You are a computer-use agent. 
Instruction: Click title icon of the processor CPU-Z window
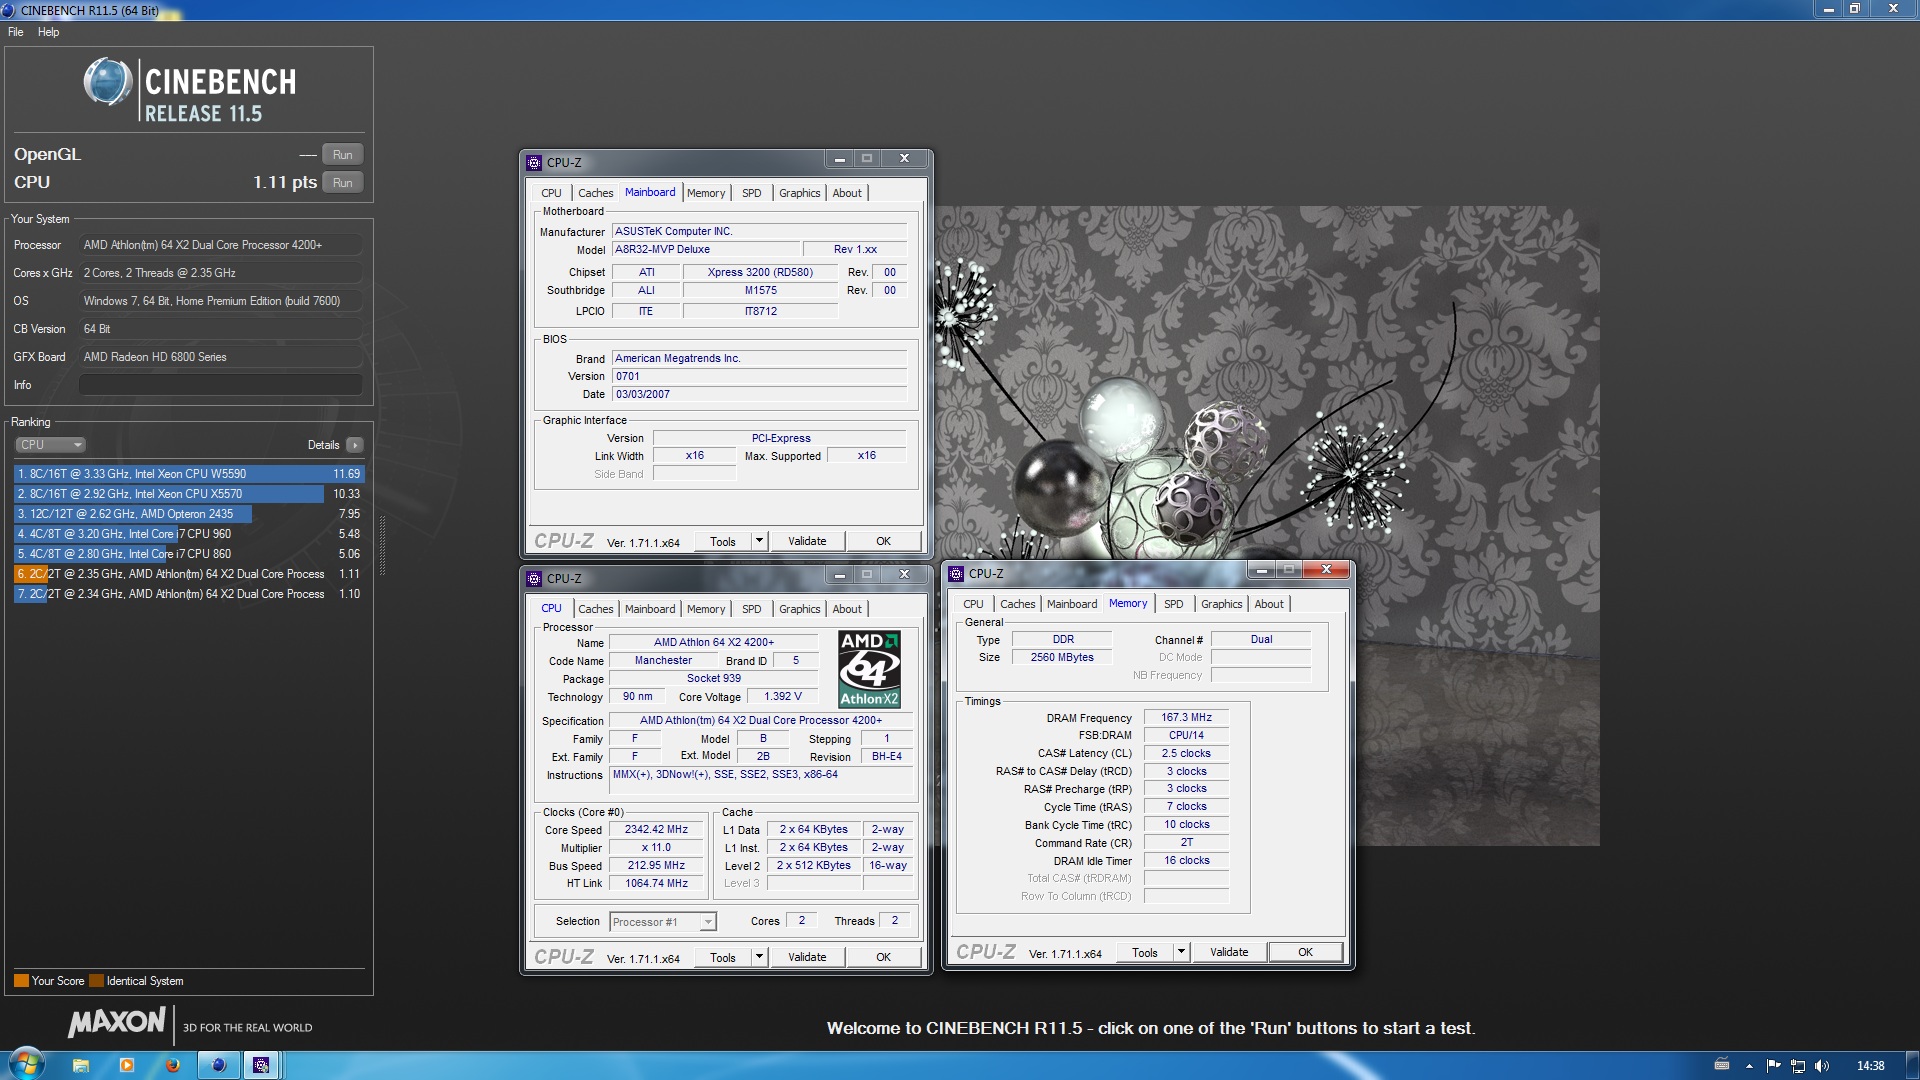pyautogui.click(x=534, y=578)
